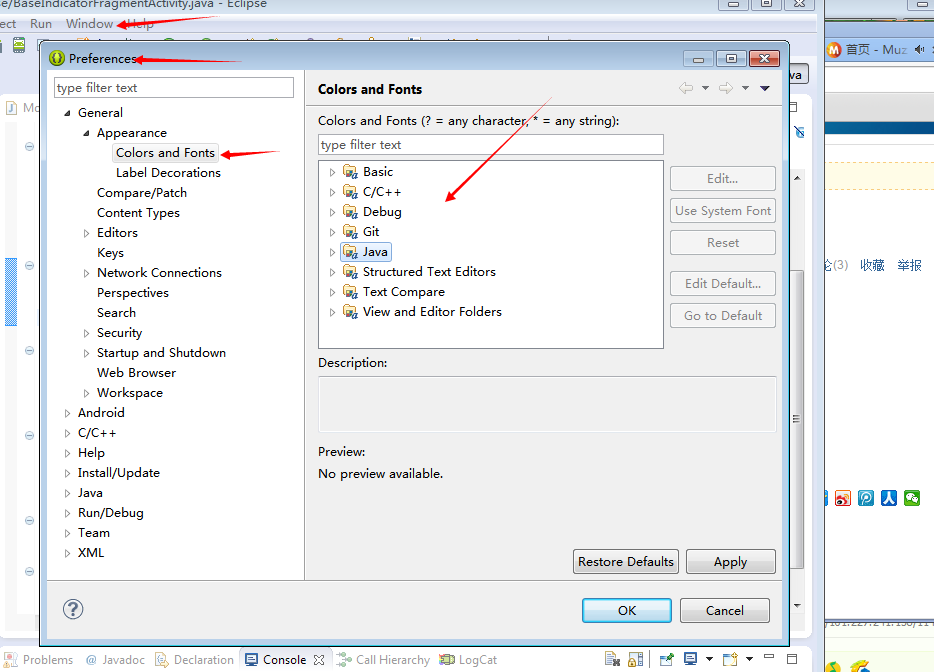Switch to the LogCat tab
The image size is (934, 672).
pos(468,660)
